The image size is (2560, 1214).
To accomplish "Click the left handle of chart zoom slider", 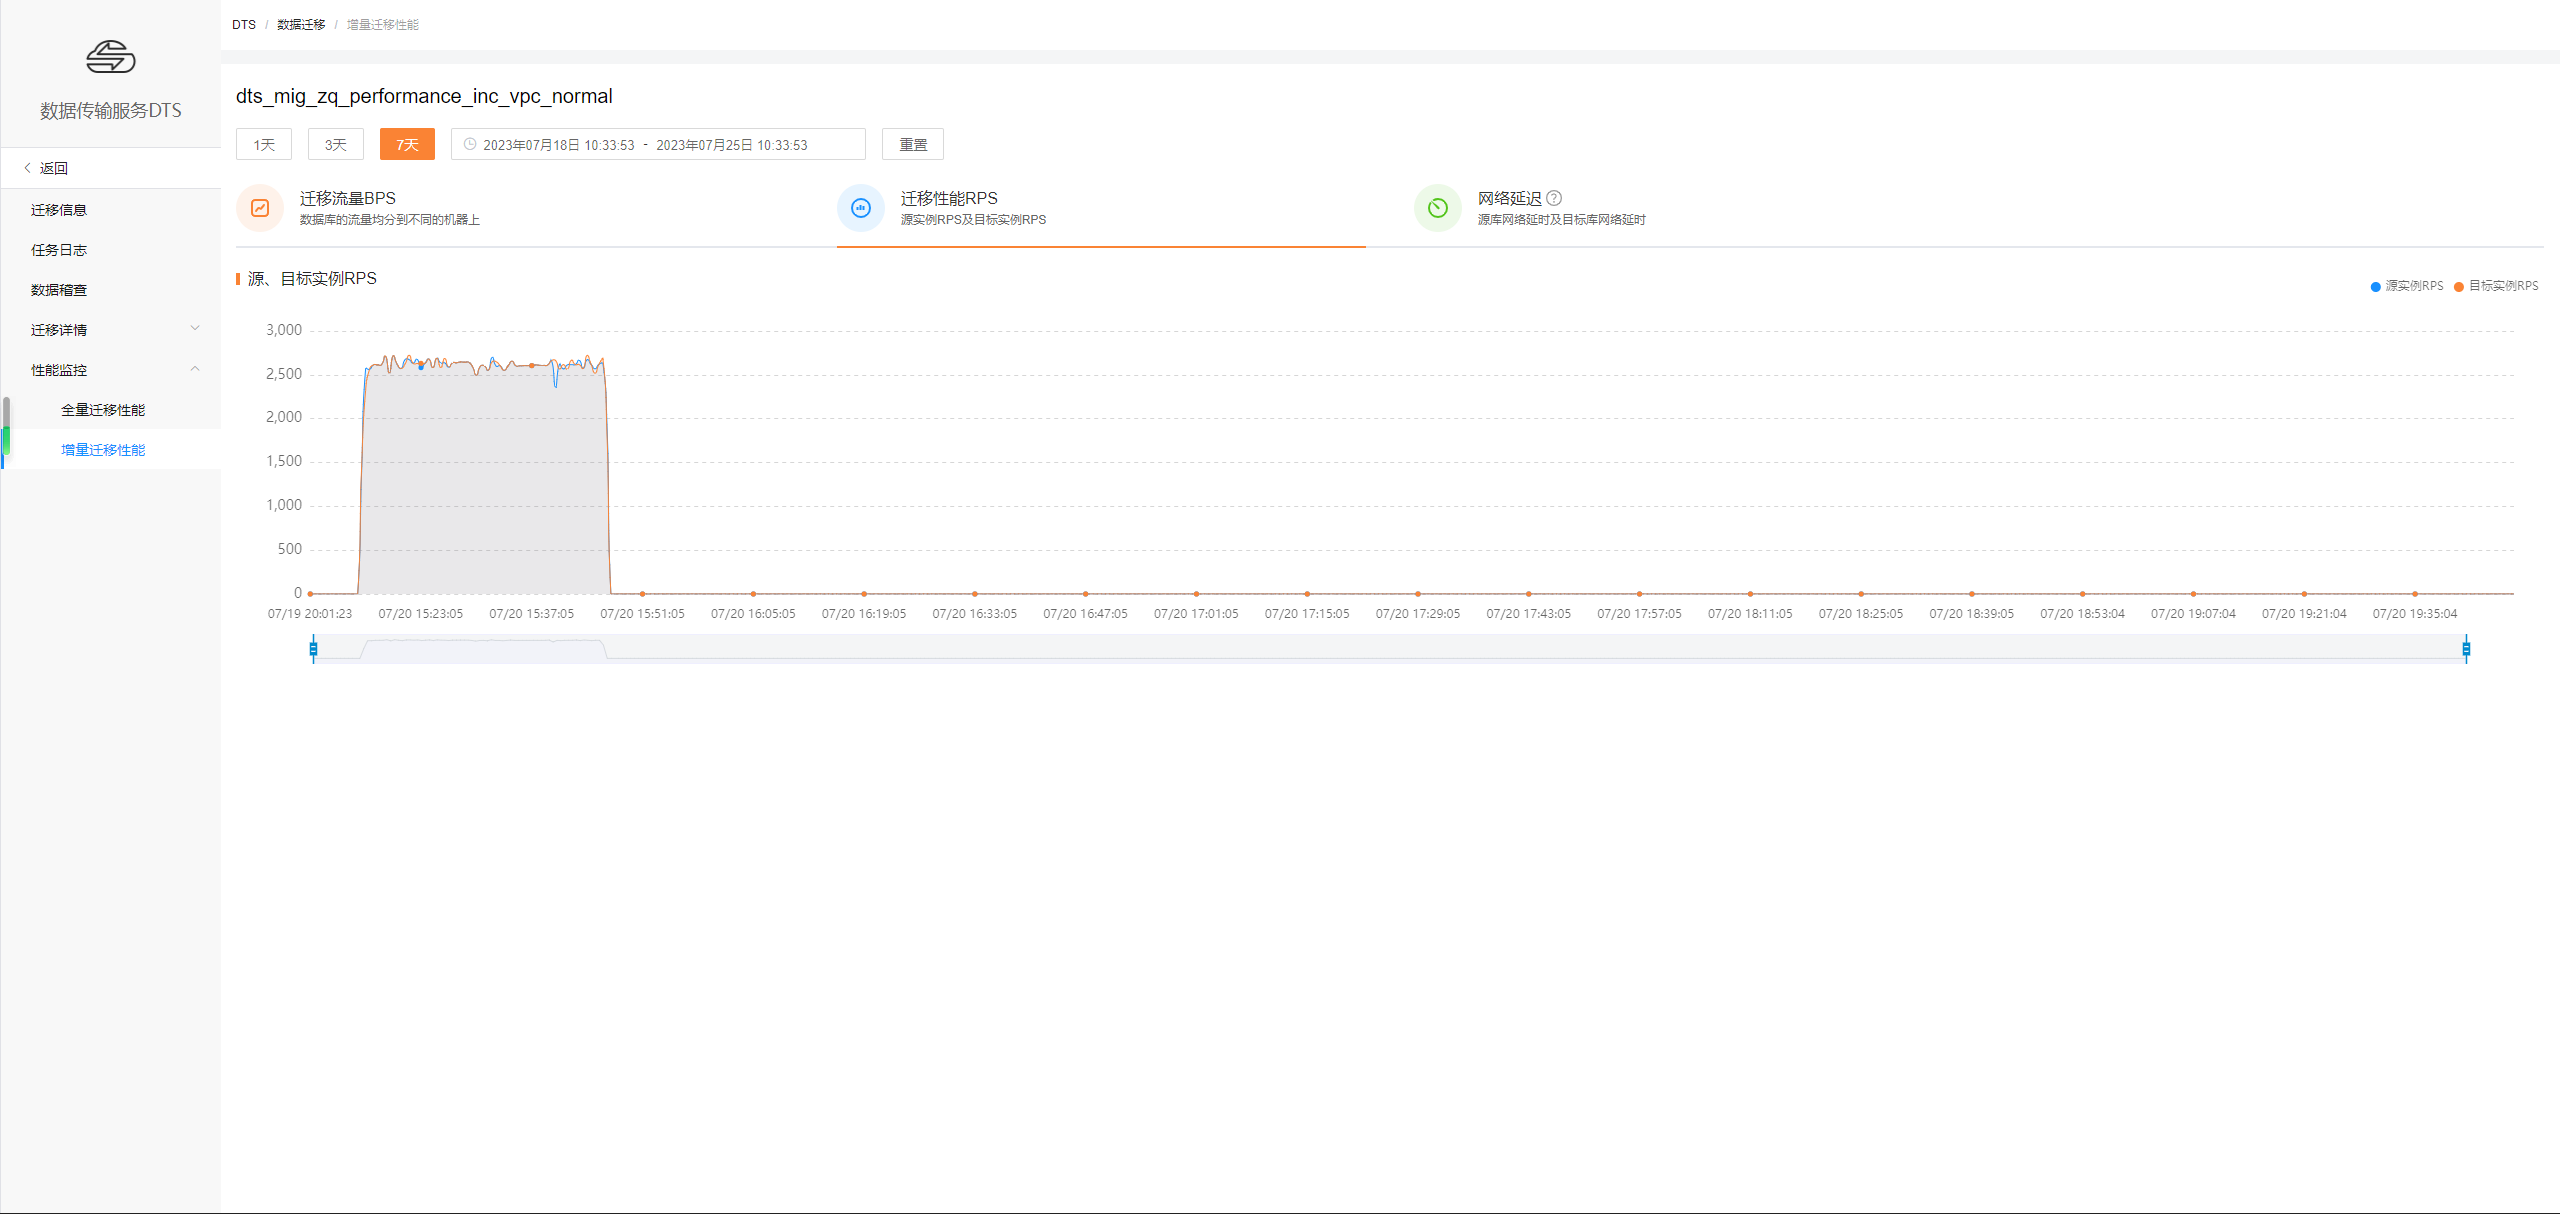I will pyautogui.click(x=313, y=649).
